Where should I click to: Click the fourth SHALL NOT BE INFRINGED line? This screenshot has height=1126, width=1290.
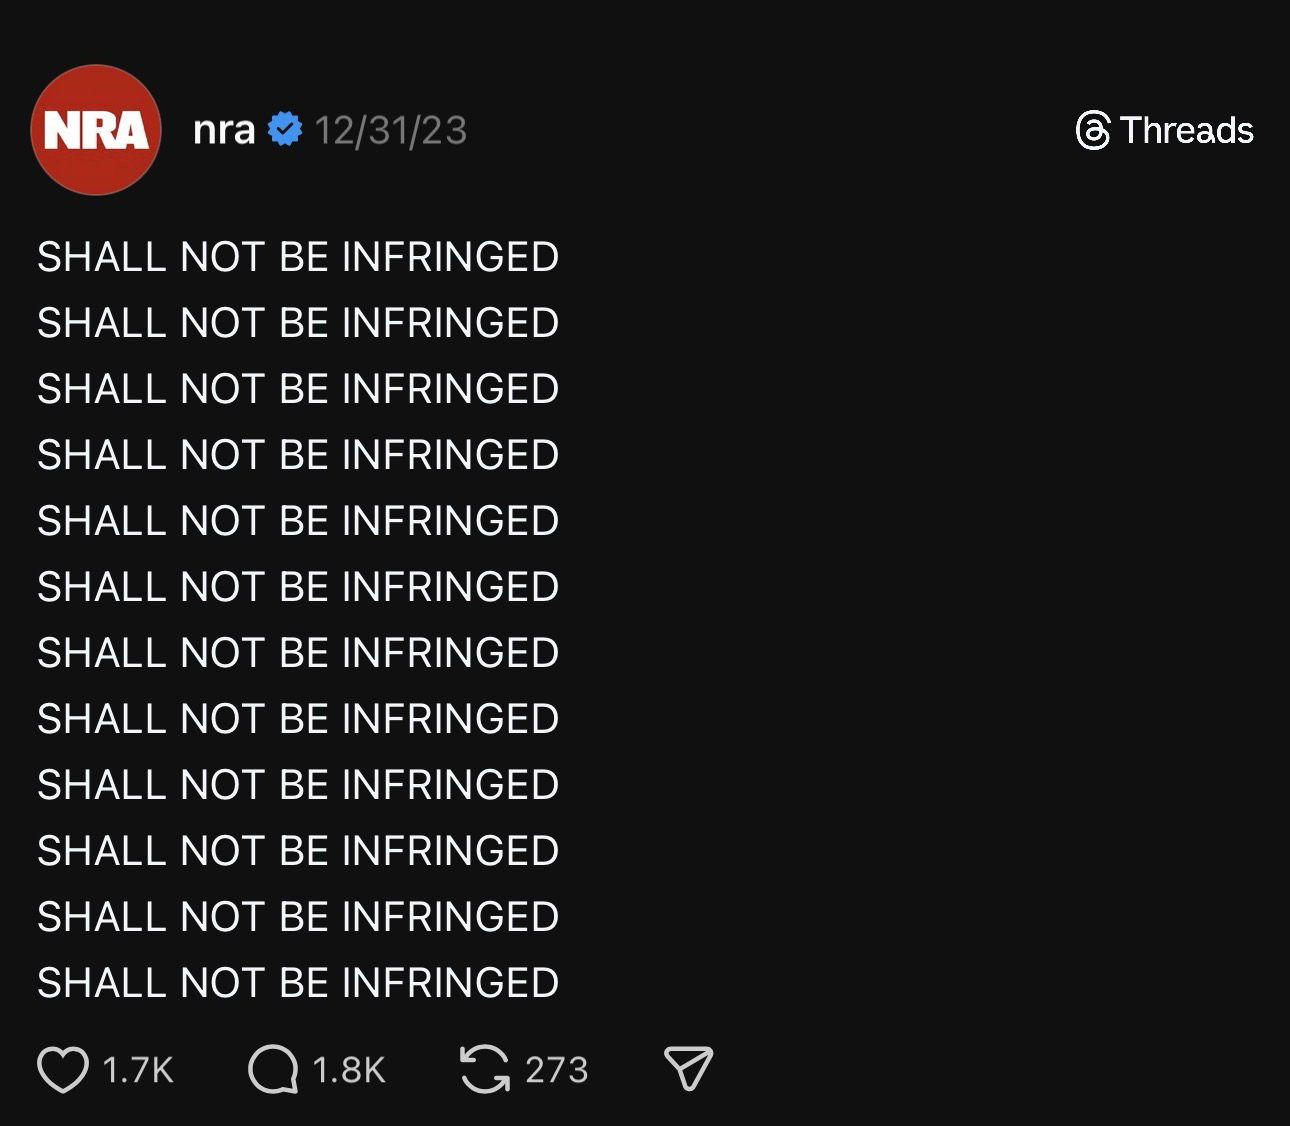298,455
